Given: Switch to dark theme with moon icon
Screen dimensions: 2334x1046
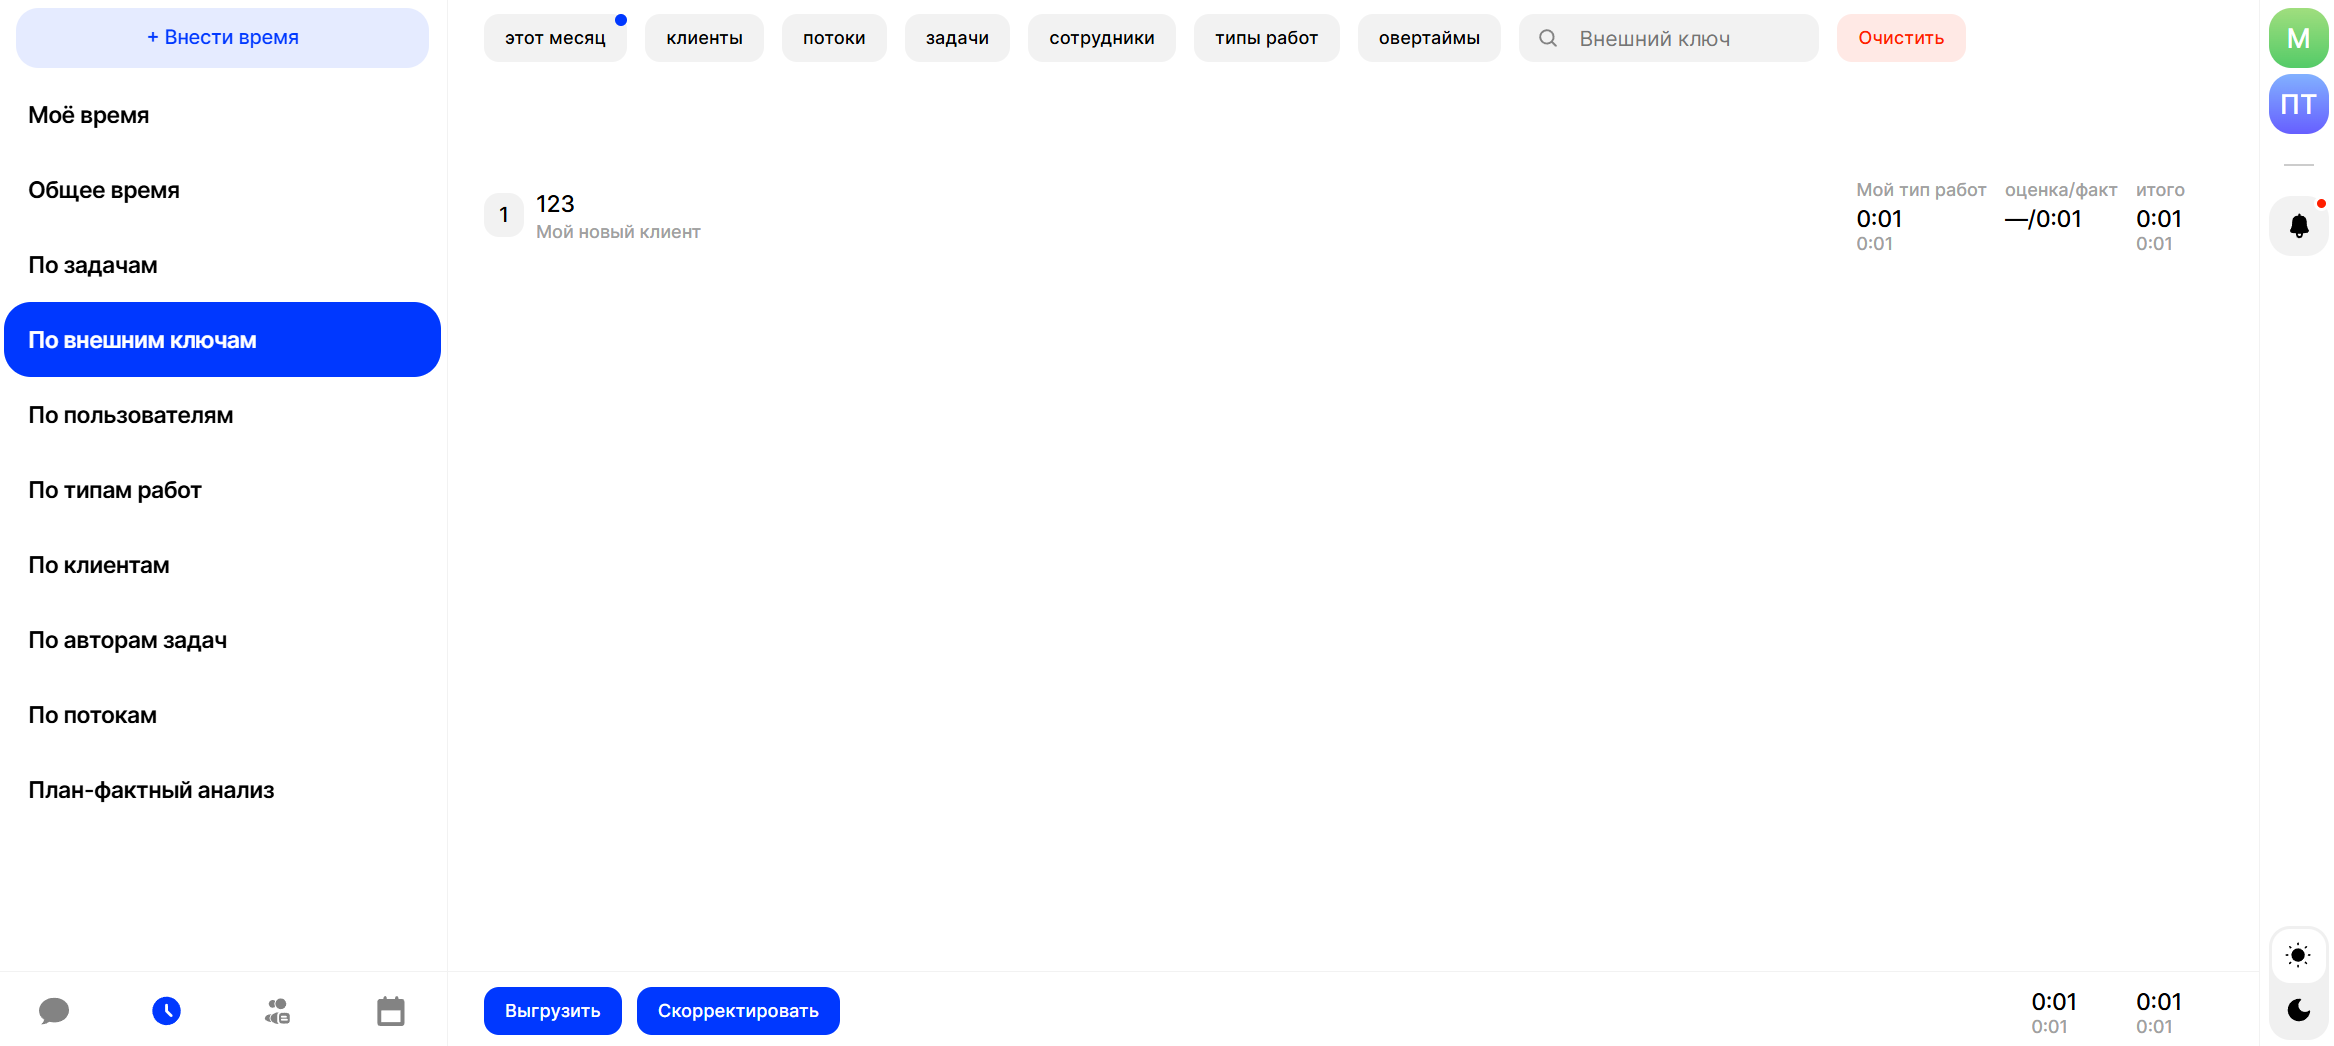Looking at the screenshot, I should click(x=2298, y=1010).
